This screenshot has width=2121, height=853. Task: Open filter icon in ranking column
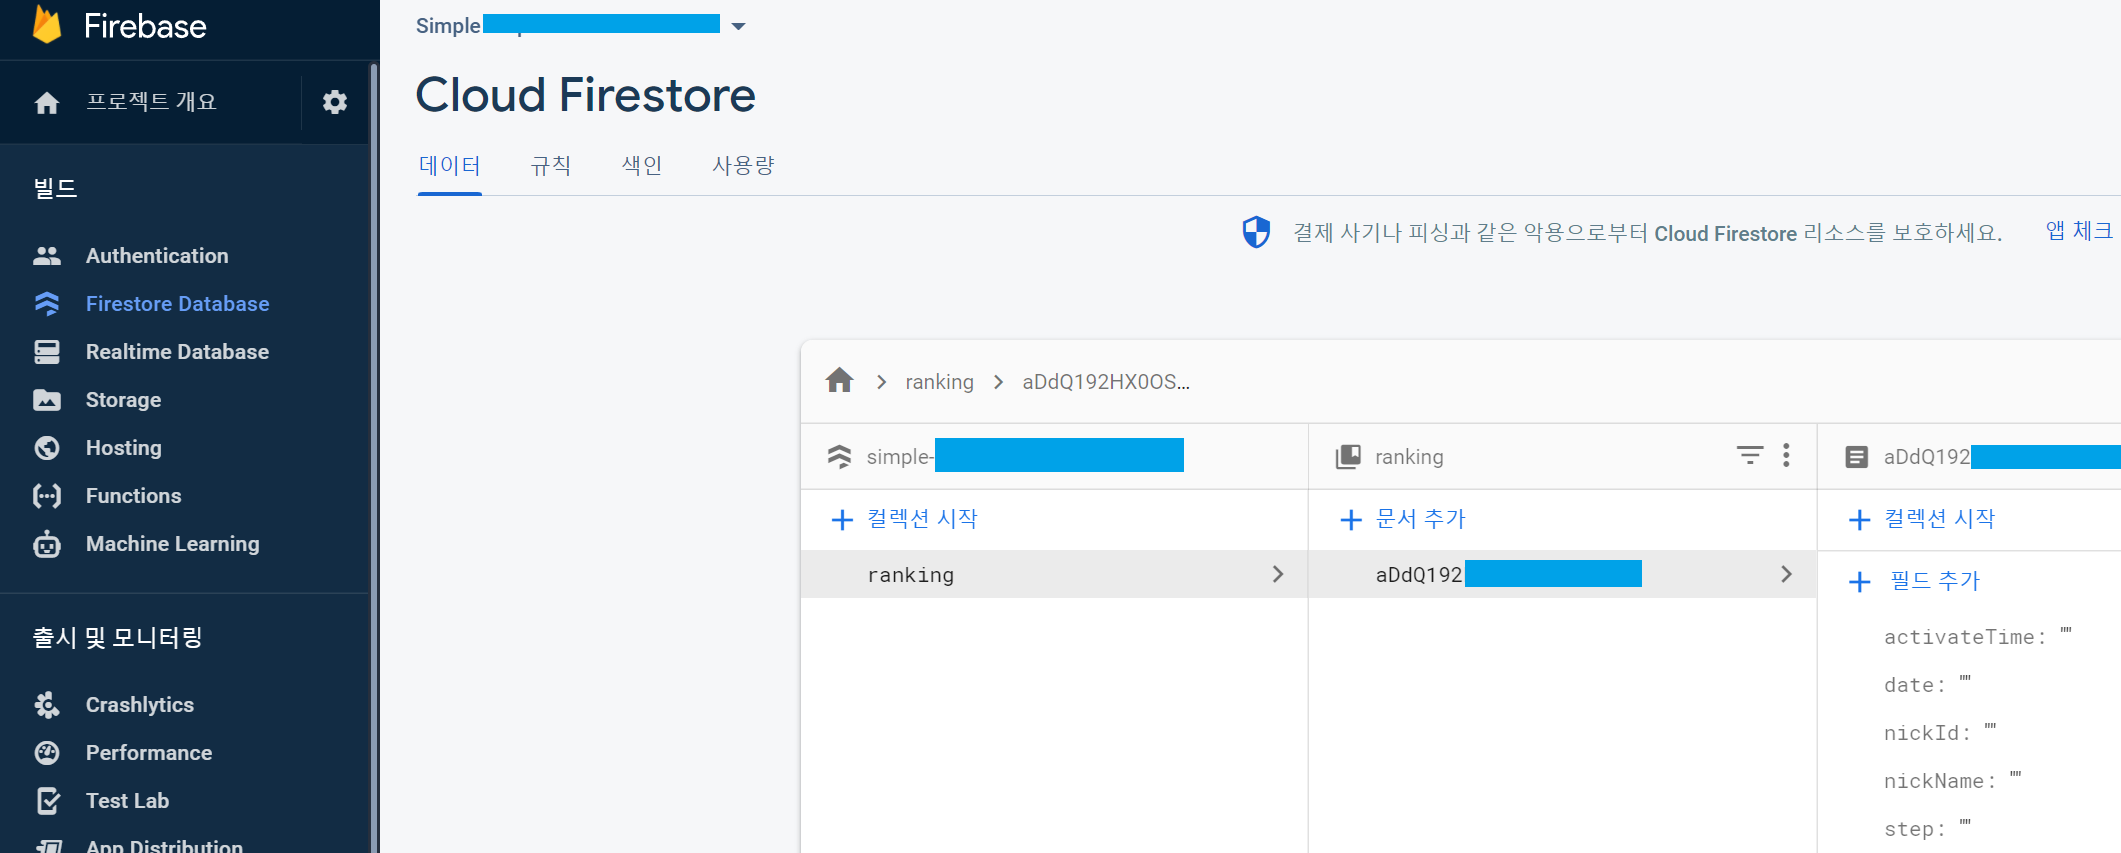click(1749, 456)
